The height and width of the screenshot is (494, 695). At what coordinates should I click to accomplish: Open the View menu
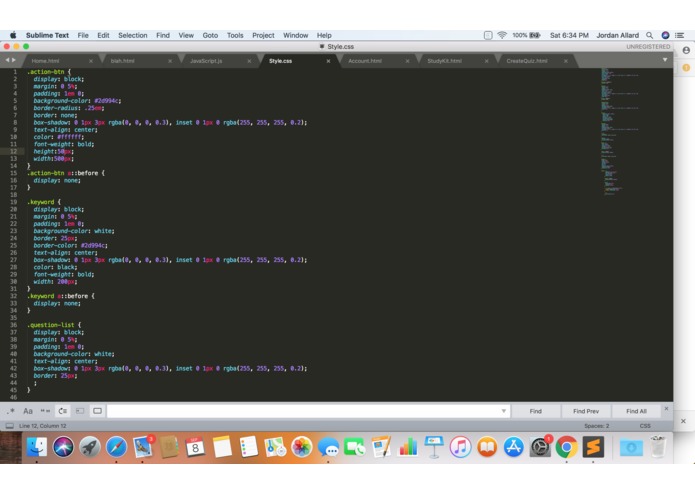coord(186,35)
